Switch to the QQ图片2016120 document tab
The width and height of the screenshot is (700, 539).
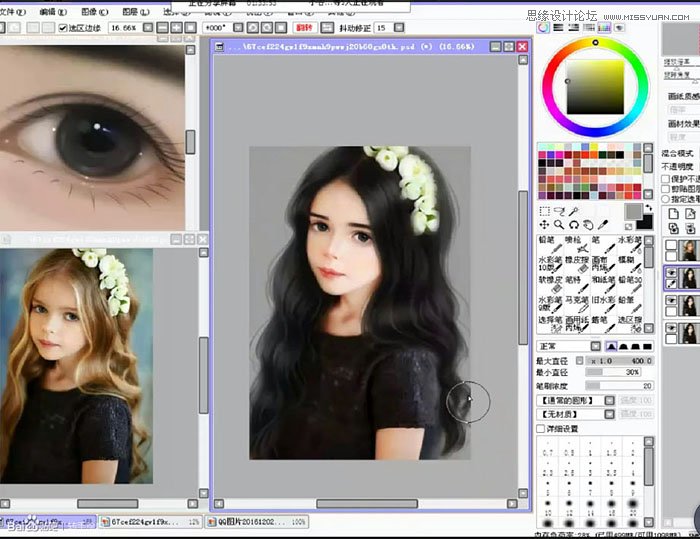click(x=257, y=522)
